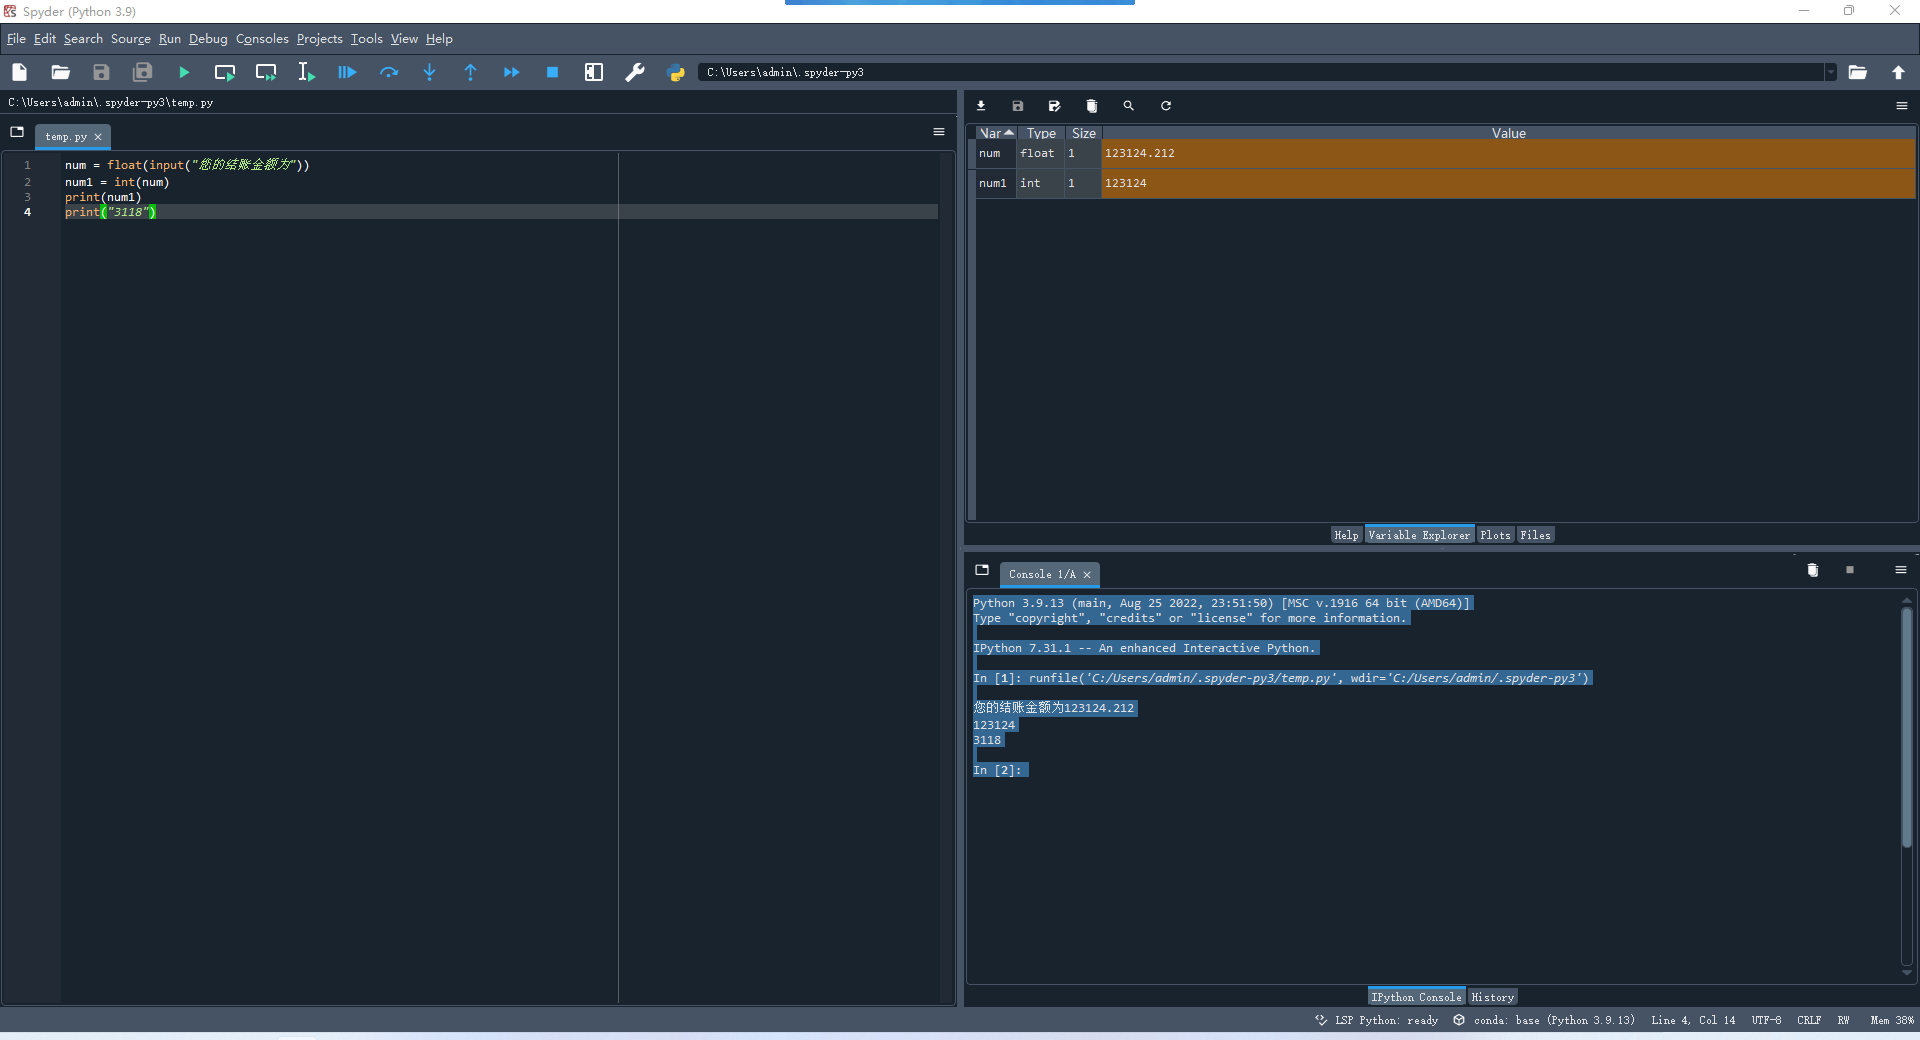1920x1040 pixels.
Task: Refresh variables icon
Action: (1166, 106)
